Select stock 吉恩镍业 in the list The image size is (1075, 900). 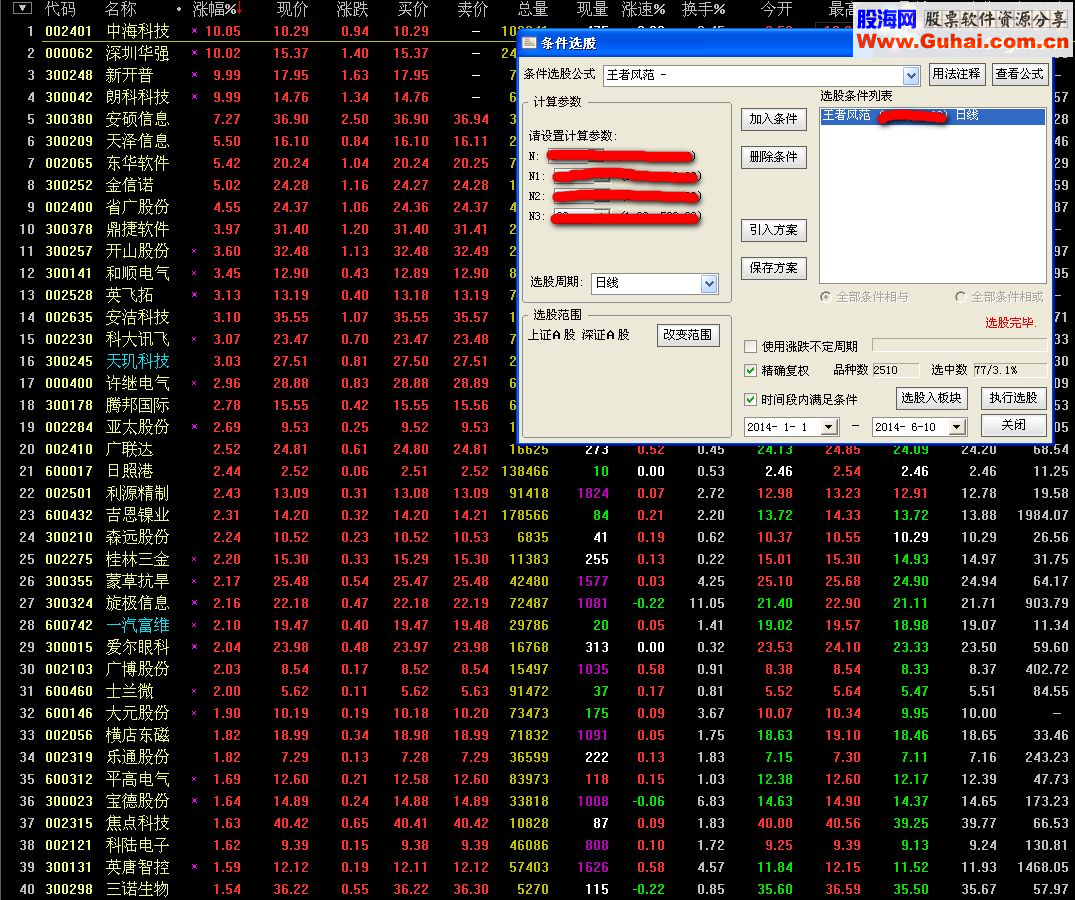click(138, 515)
